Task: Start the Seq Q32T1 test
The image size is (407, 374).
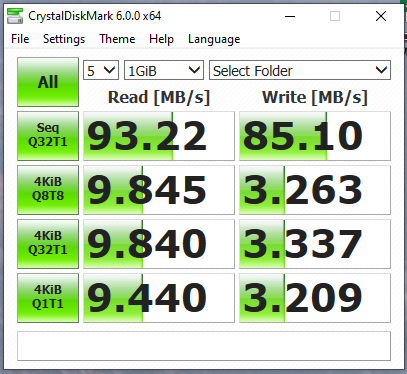Action: pyautogui.click(x=48, y=136)
